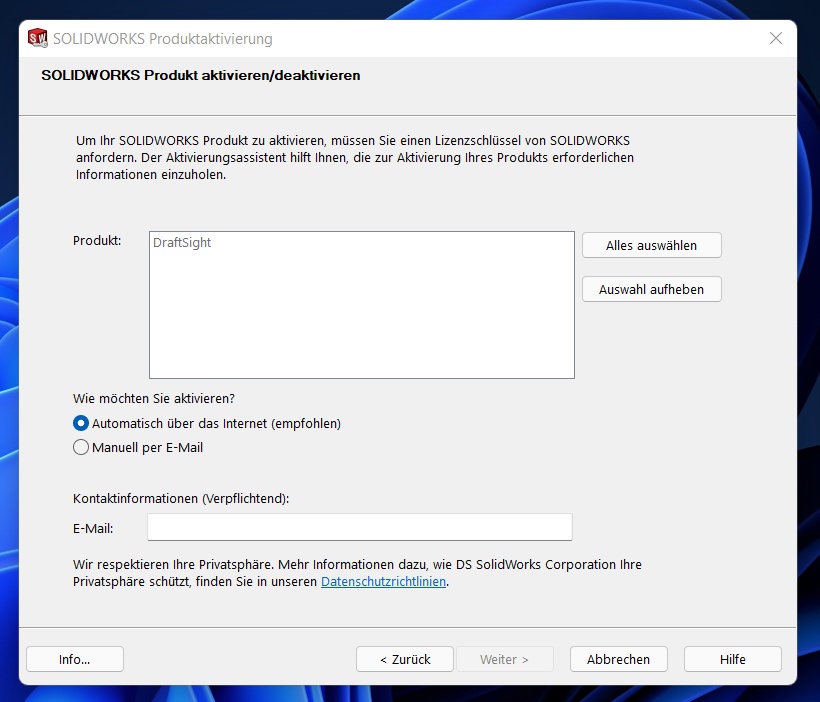Focus the E-Mail input field

pyautogui.click(x=360, y=527)
